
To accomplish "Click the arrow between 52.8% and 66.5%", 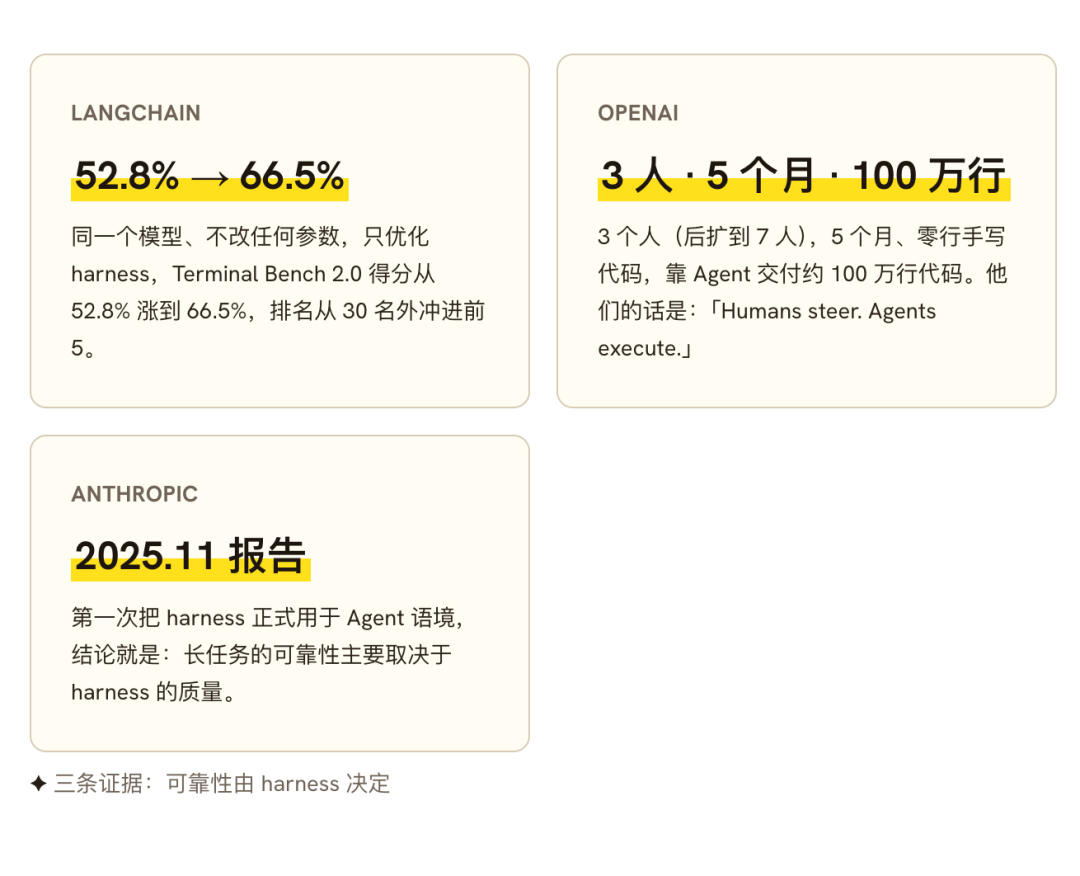I will 209,178.
